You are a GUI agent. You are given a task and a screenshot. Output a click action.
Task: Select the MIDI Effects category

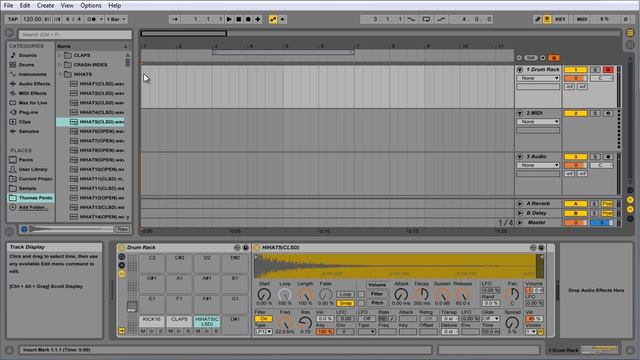pos(32,93)
